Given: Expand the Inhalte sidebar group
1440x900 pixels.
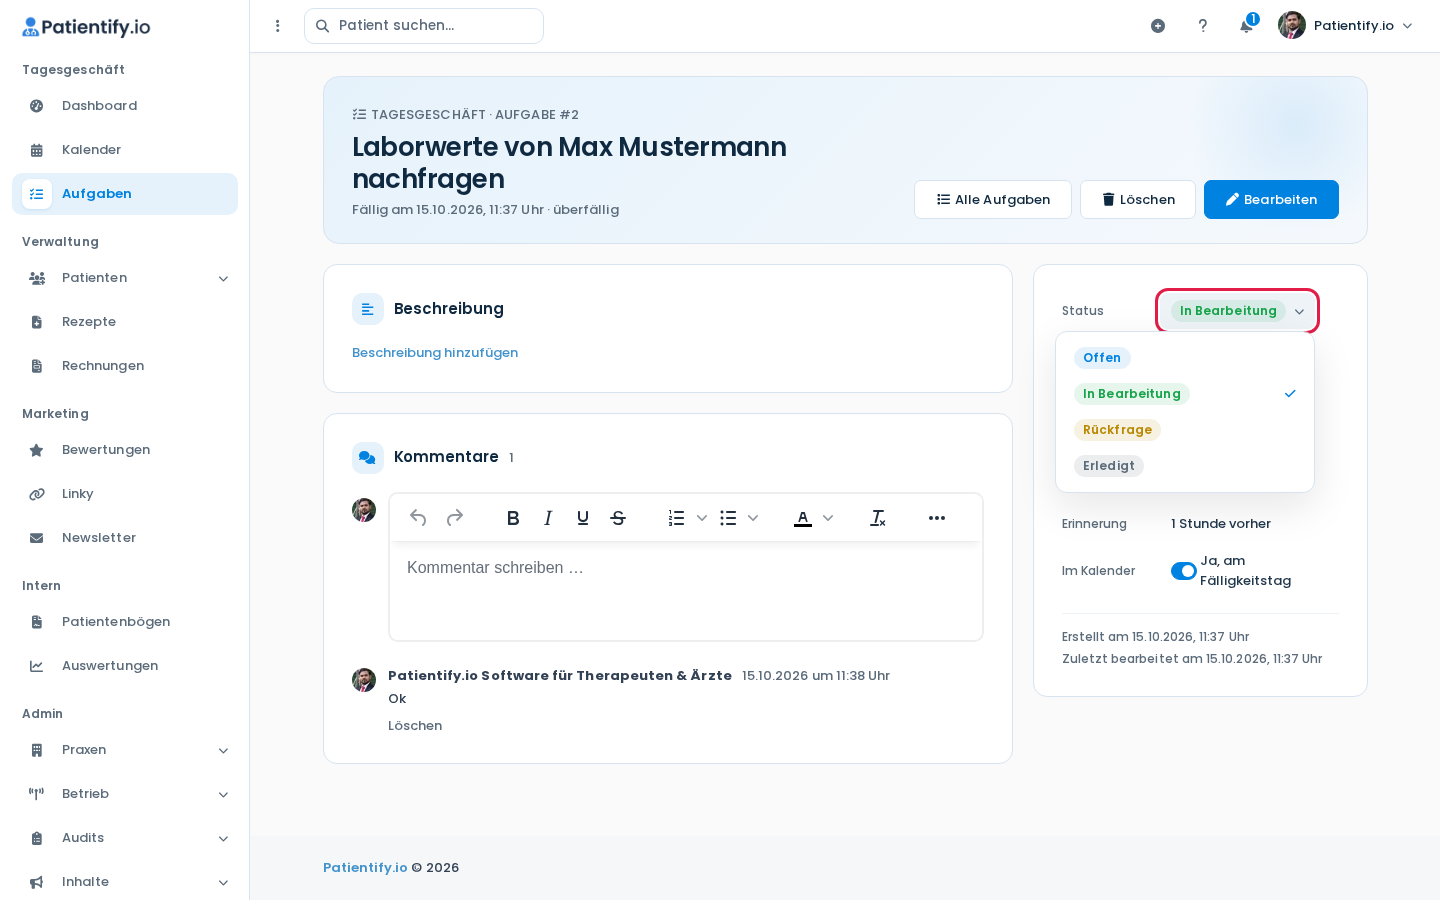Looking at the screenshot, I should [125, 882].
